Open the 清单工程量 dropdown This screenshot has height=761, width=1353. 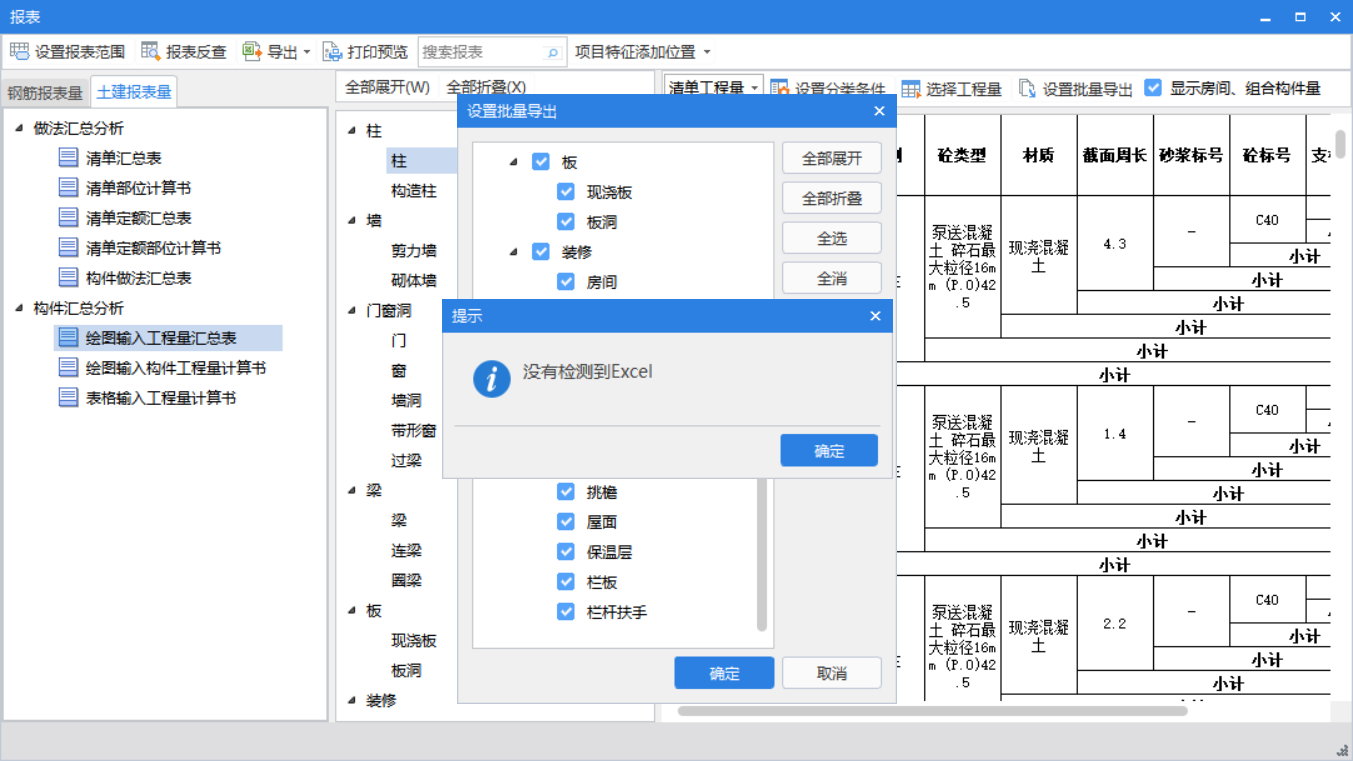pyautogui.click(x=714, y=88)
